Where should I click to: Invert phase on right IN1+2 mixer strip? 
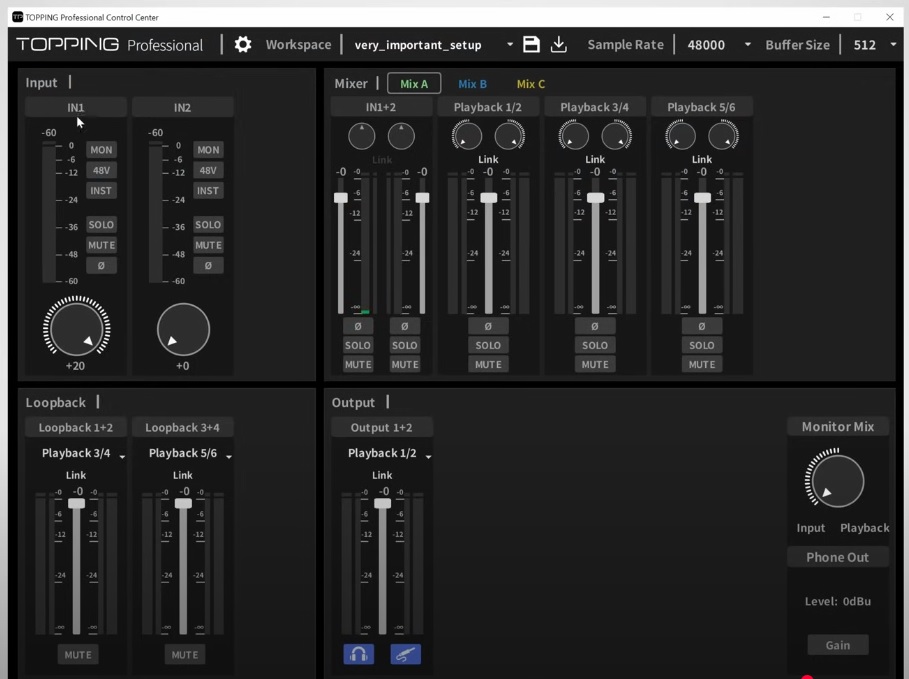pyautogui.click(x=405, y=326)
